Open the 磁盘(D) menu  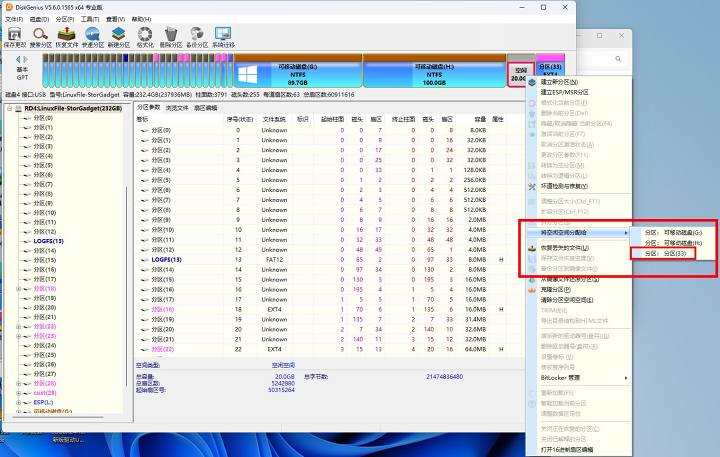pyautogui.click(x=39, y=19)
